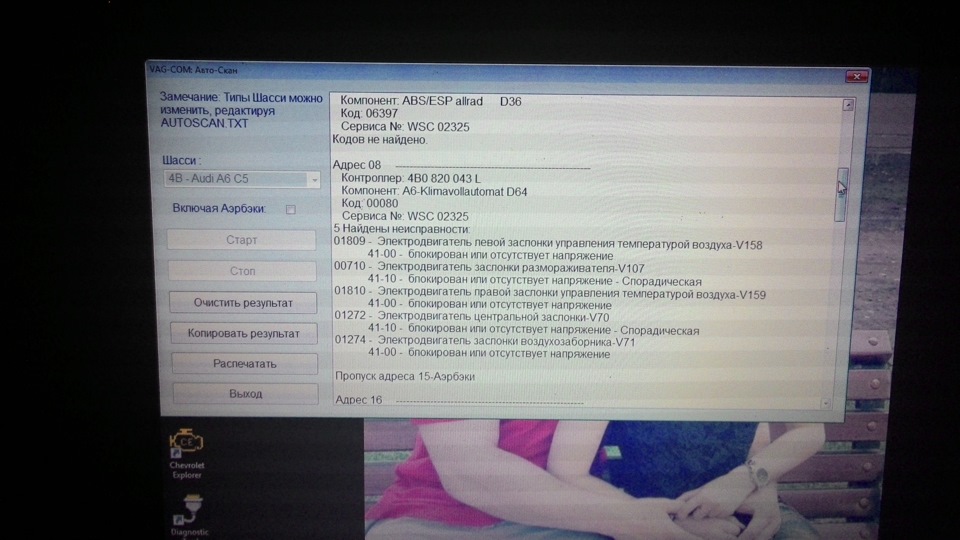This screenshot has height=540, width=960.
Task: Copy results with Копировать результат
Action: 244,333
